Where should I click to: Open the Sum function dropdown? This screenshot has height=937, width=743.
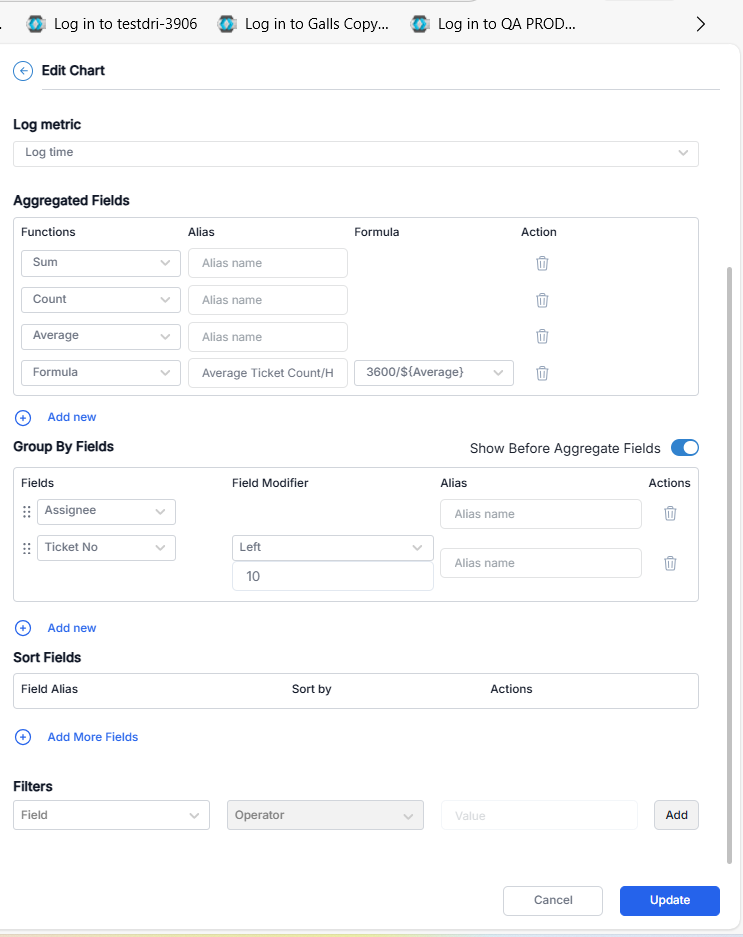pos(100,263)
